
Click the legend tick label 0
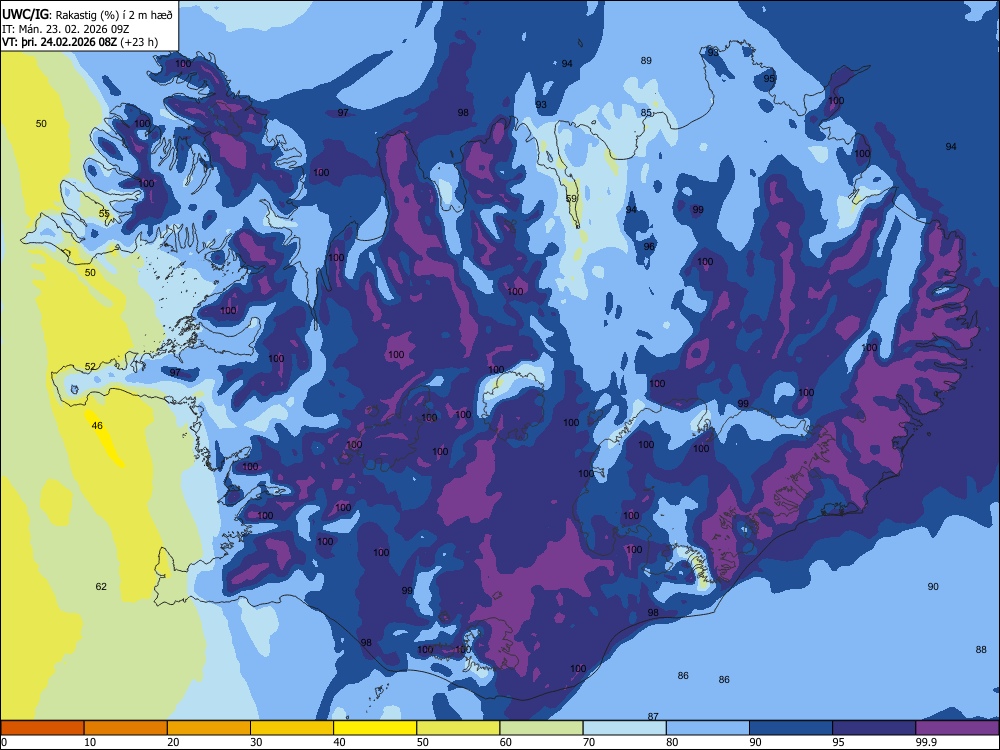4,742
